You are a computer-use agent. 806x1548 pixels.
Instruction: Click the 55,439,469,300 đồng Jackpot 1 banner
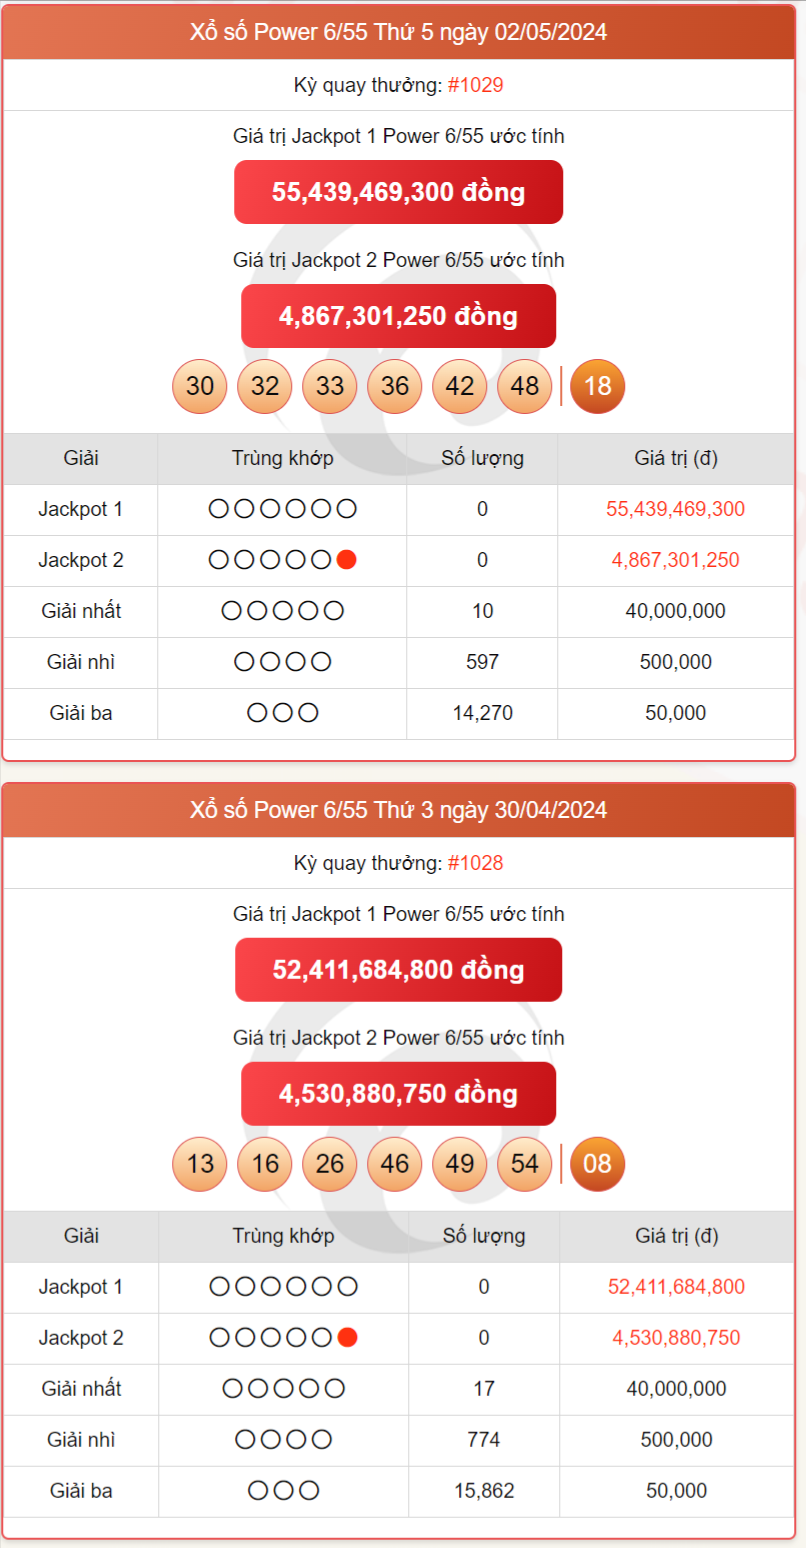pyautogui.click(x=398, y=192)
